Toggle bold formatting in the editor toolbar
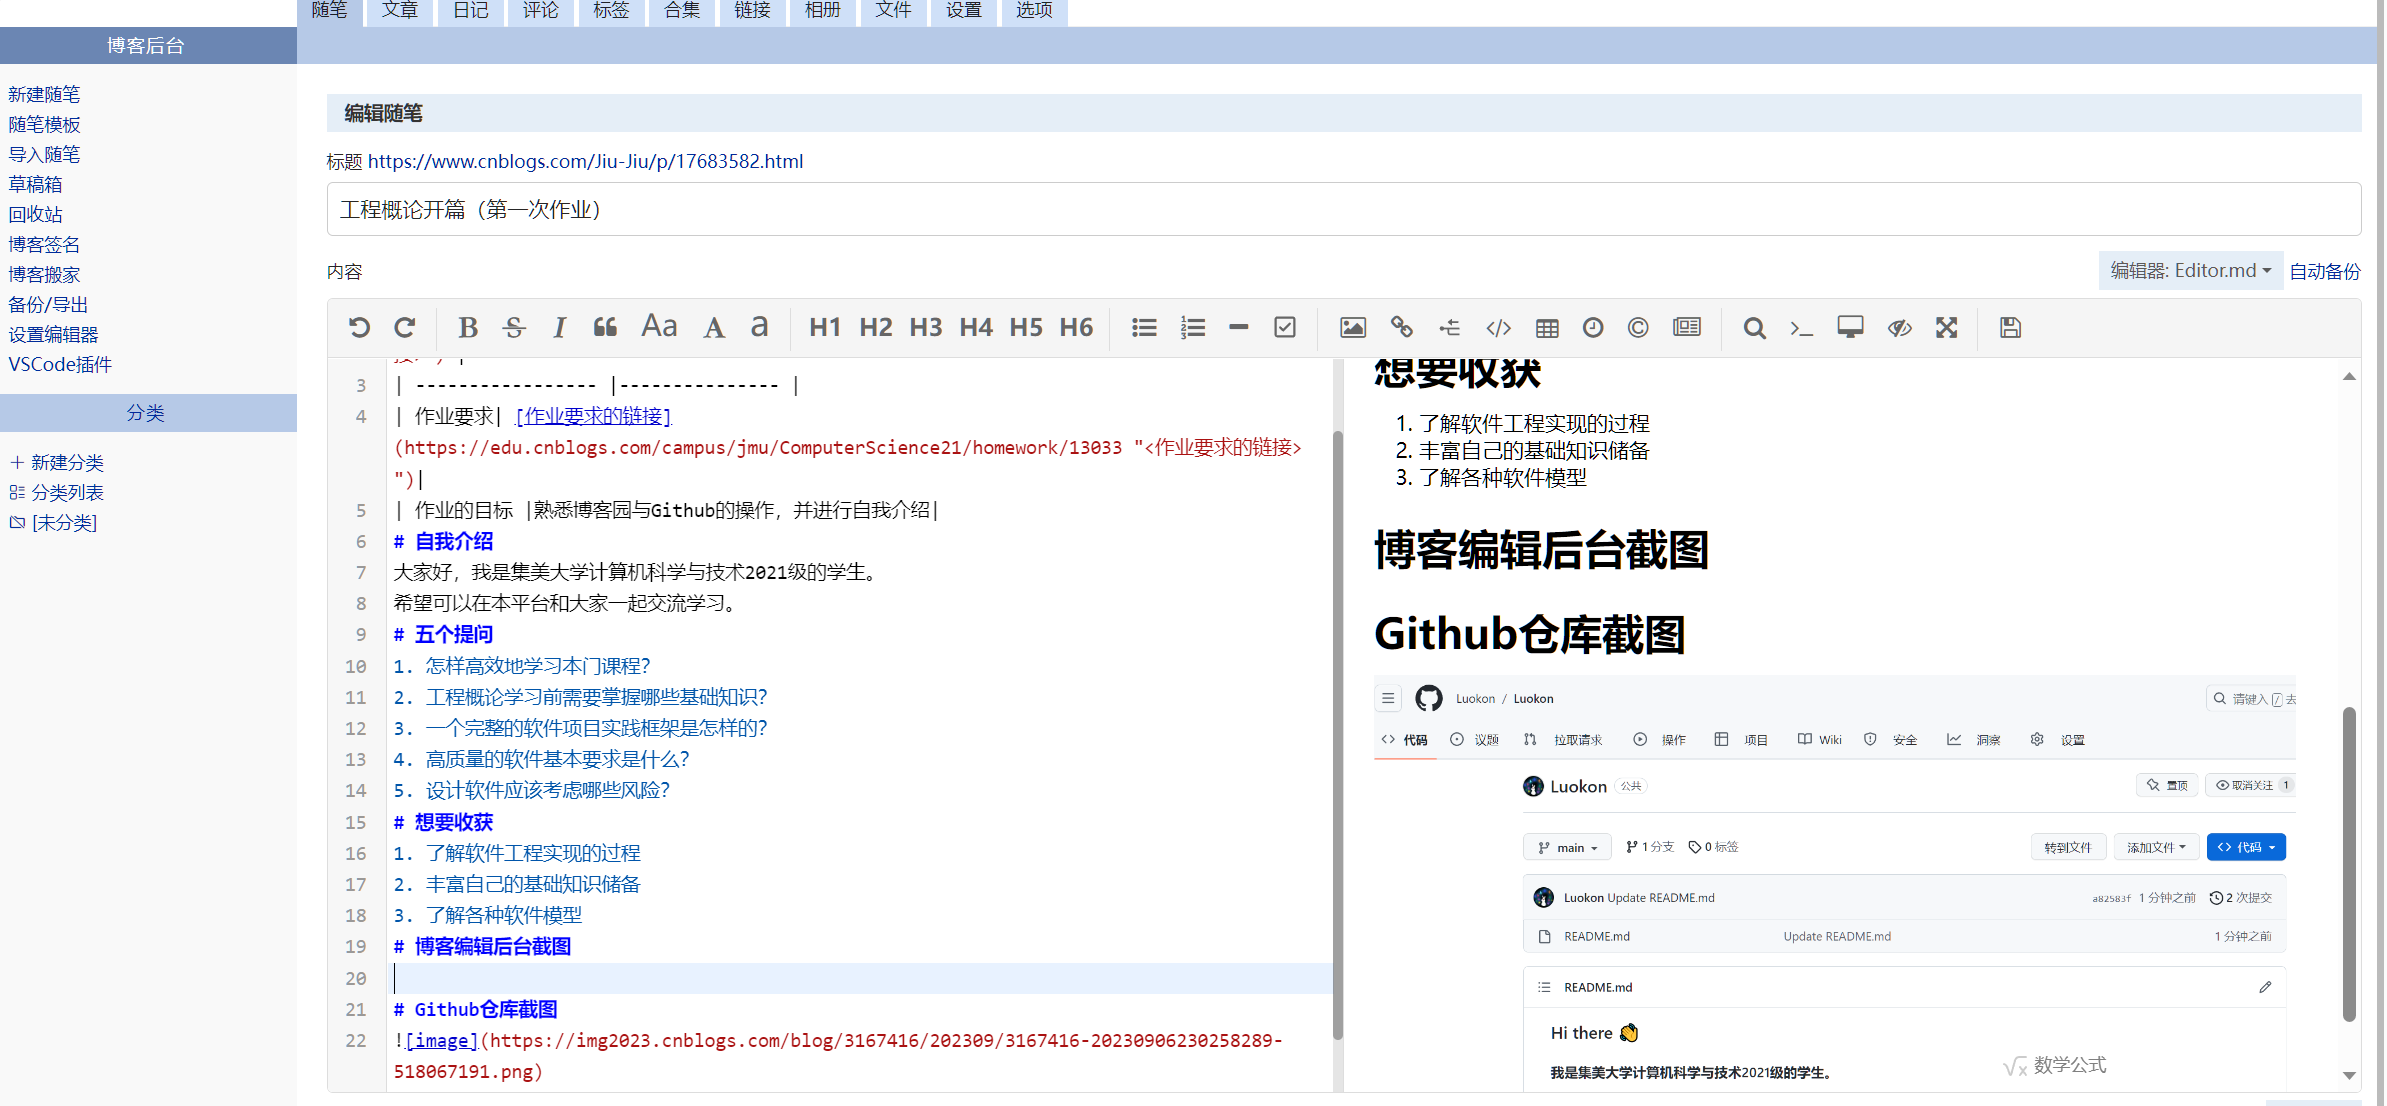This screenshot has width=2387, height=1106. tap(467, 327)
